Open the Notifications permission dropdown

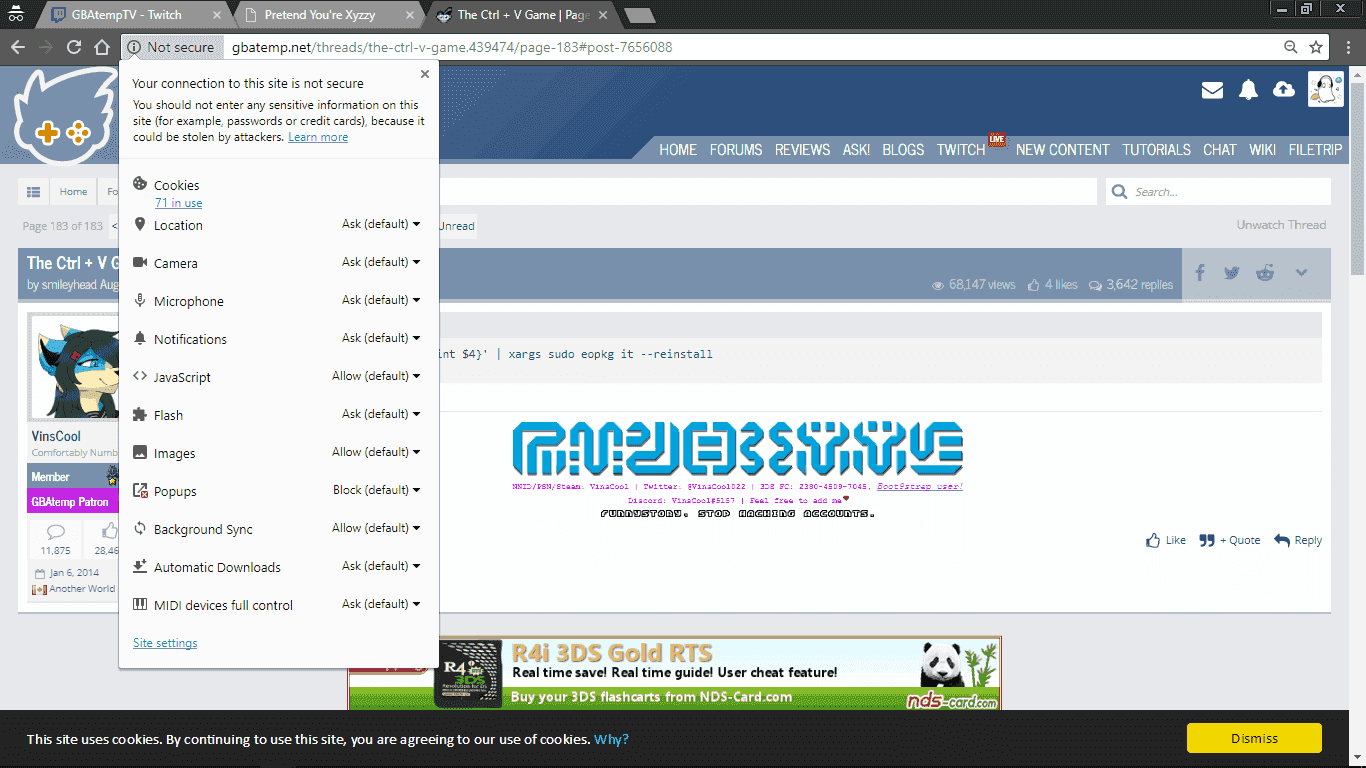coord(381,338)
